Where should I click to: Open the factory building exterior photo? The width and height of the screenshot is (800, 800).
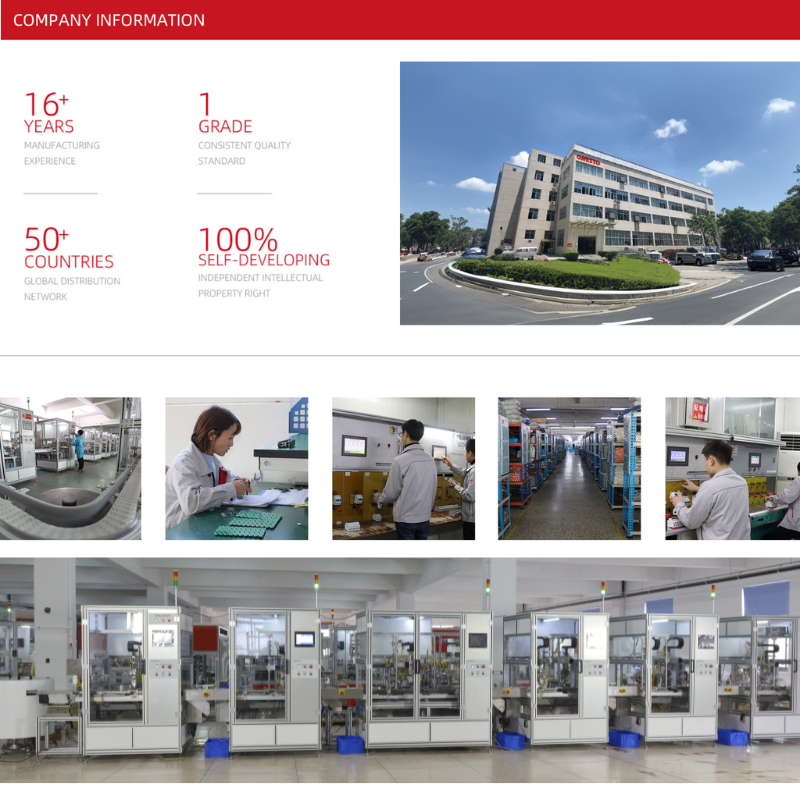click(600, 193)
